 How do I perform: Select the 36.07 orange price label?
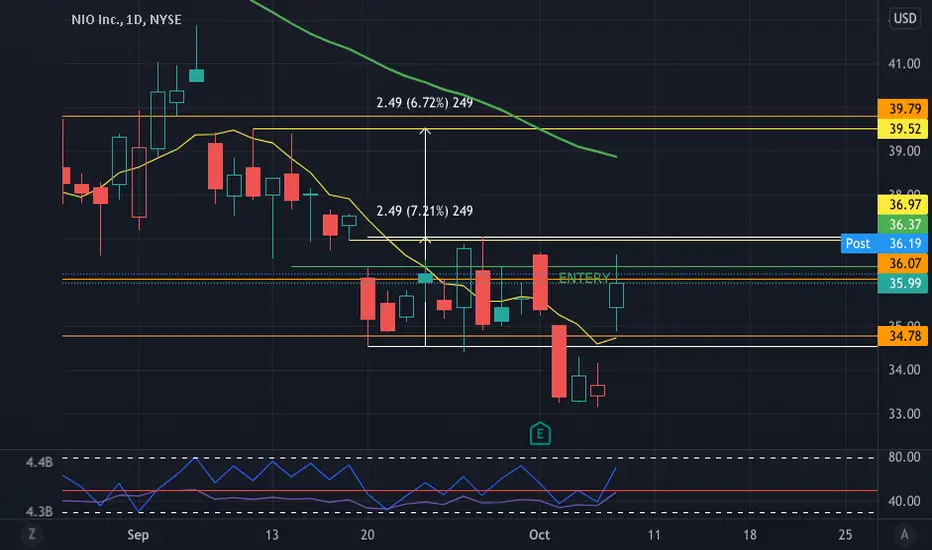(x=903, y=263)
